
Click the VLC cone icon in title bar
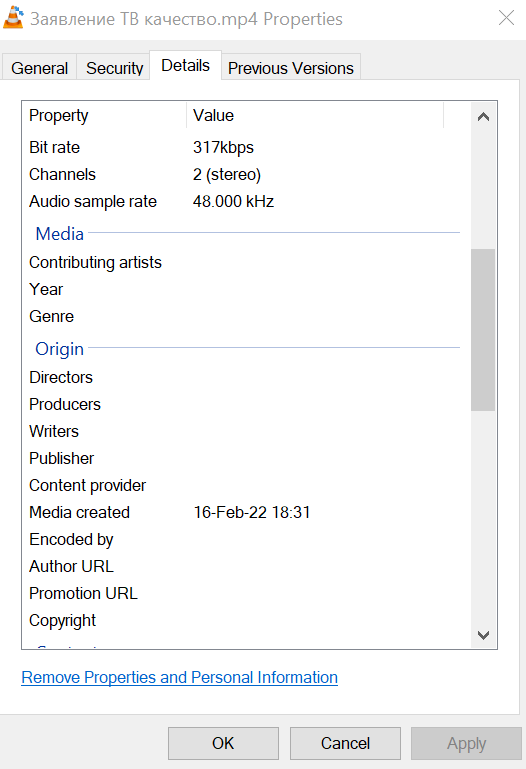click(x=13, y=17)
